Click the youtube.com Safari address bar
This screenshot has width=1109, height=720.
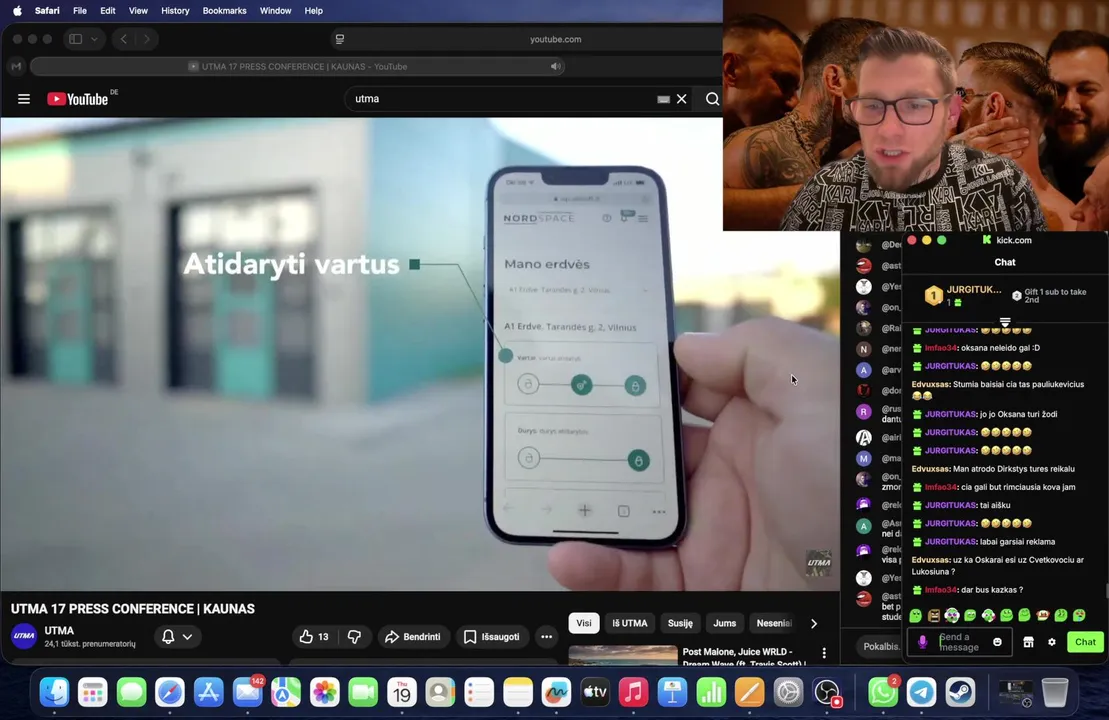tap(555, 39)
